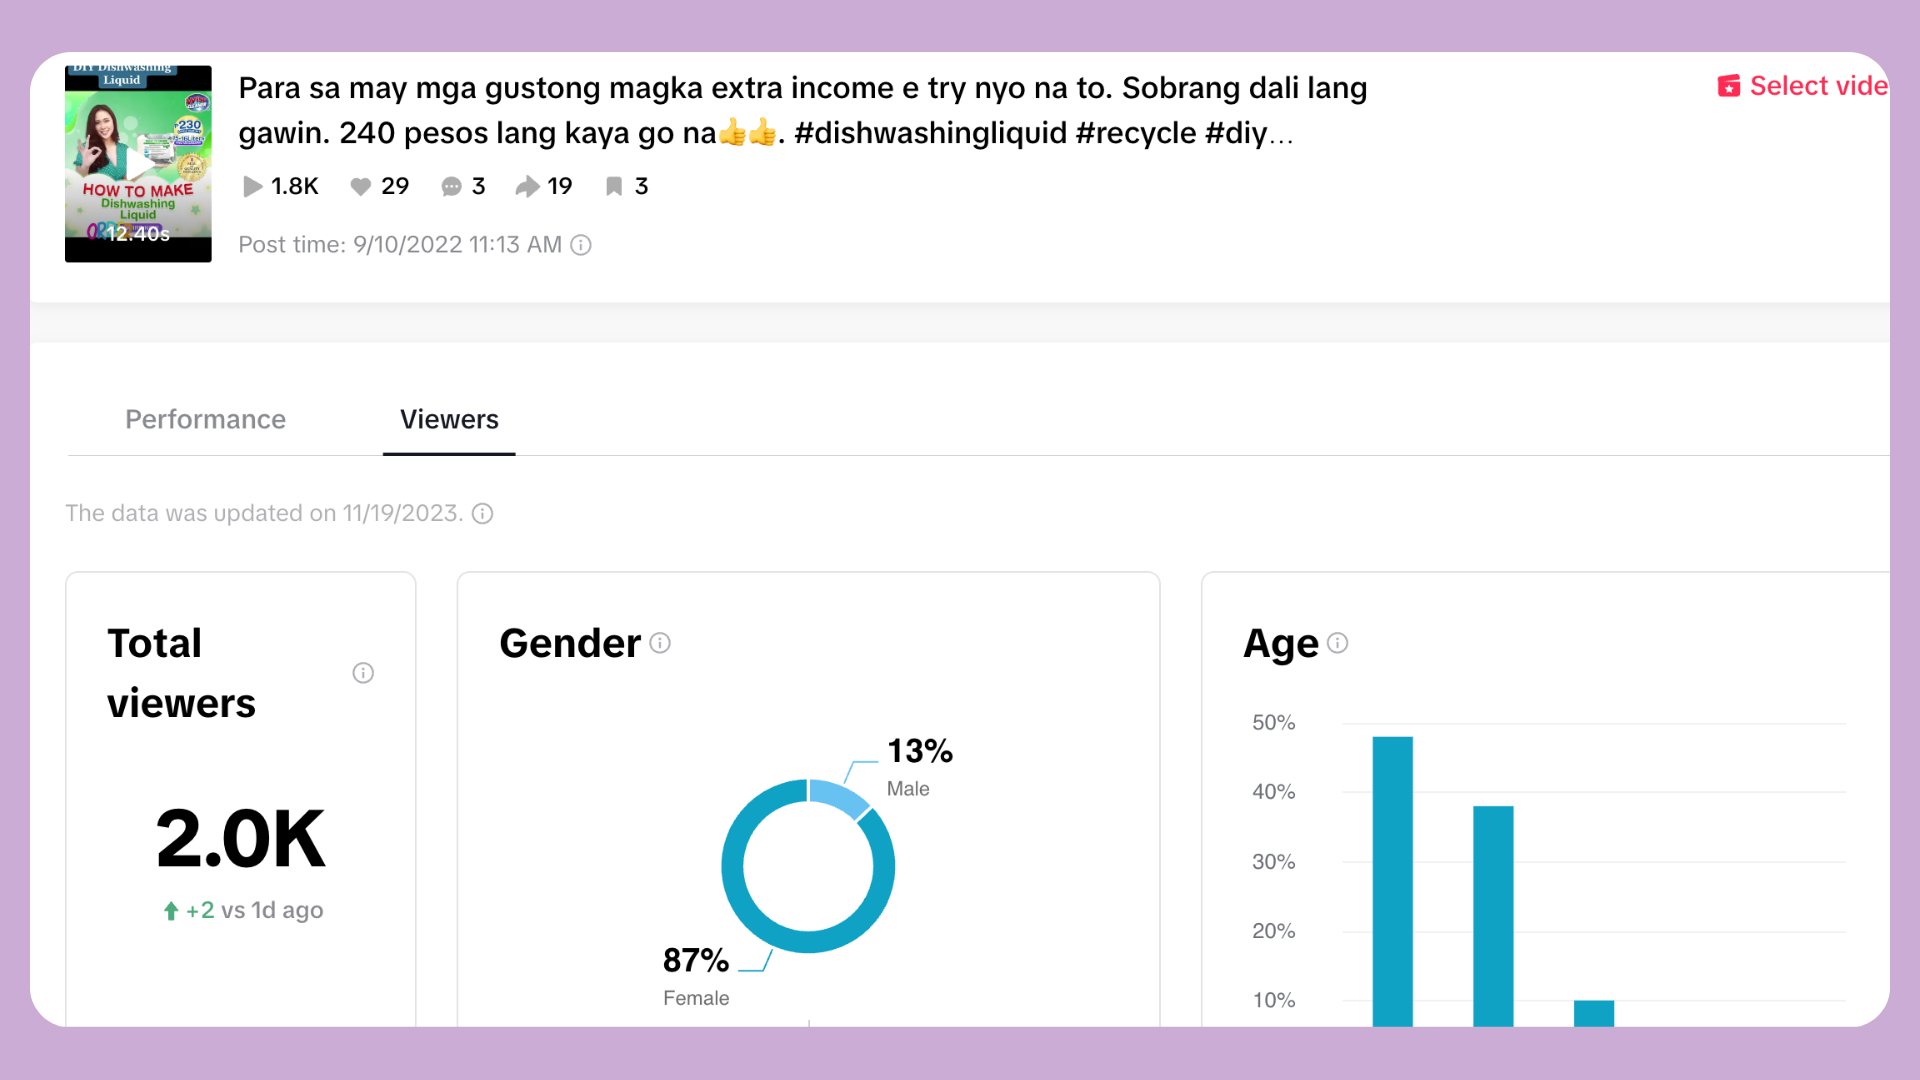The width and height of the screenshot is (1920, 1080).
Task: Click the share arrow icon
Action: 527,186
